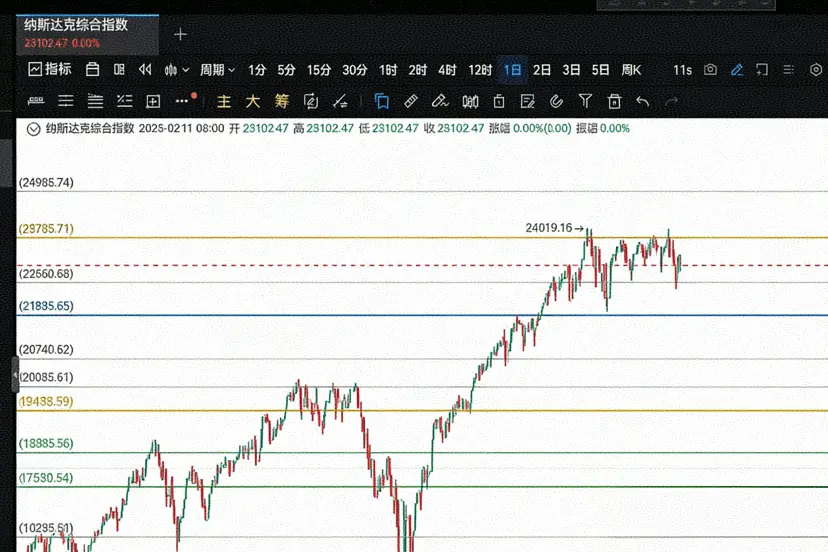Click the boxed plus drawing tool
This screenshot has height=552, width=828.
pyautogui.click(x=153, y=101)
